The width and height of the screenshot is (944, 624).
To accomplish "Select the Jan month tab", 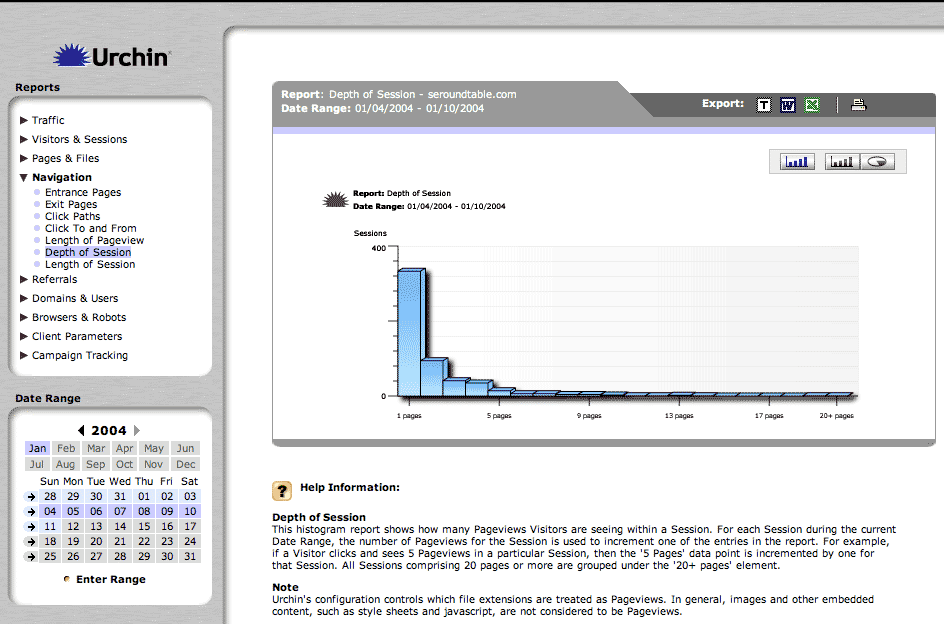I will pos(37,448).
